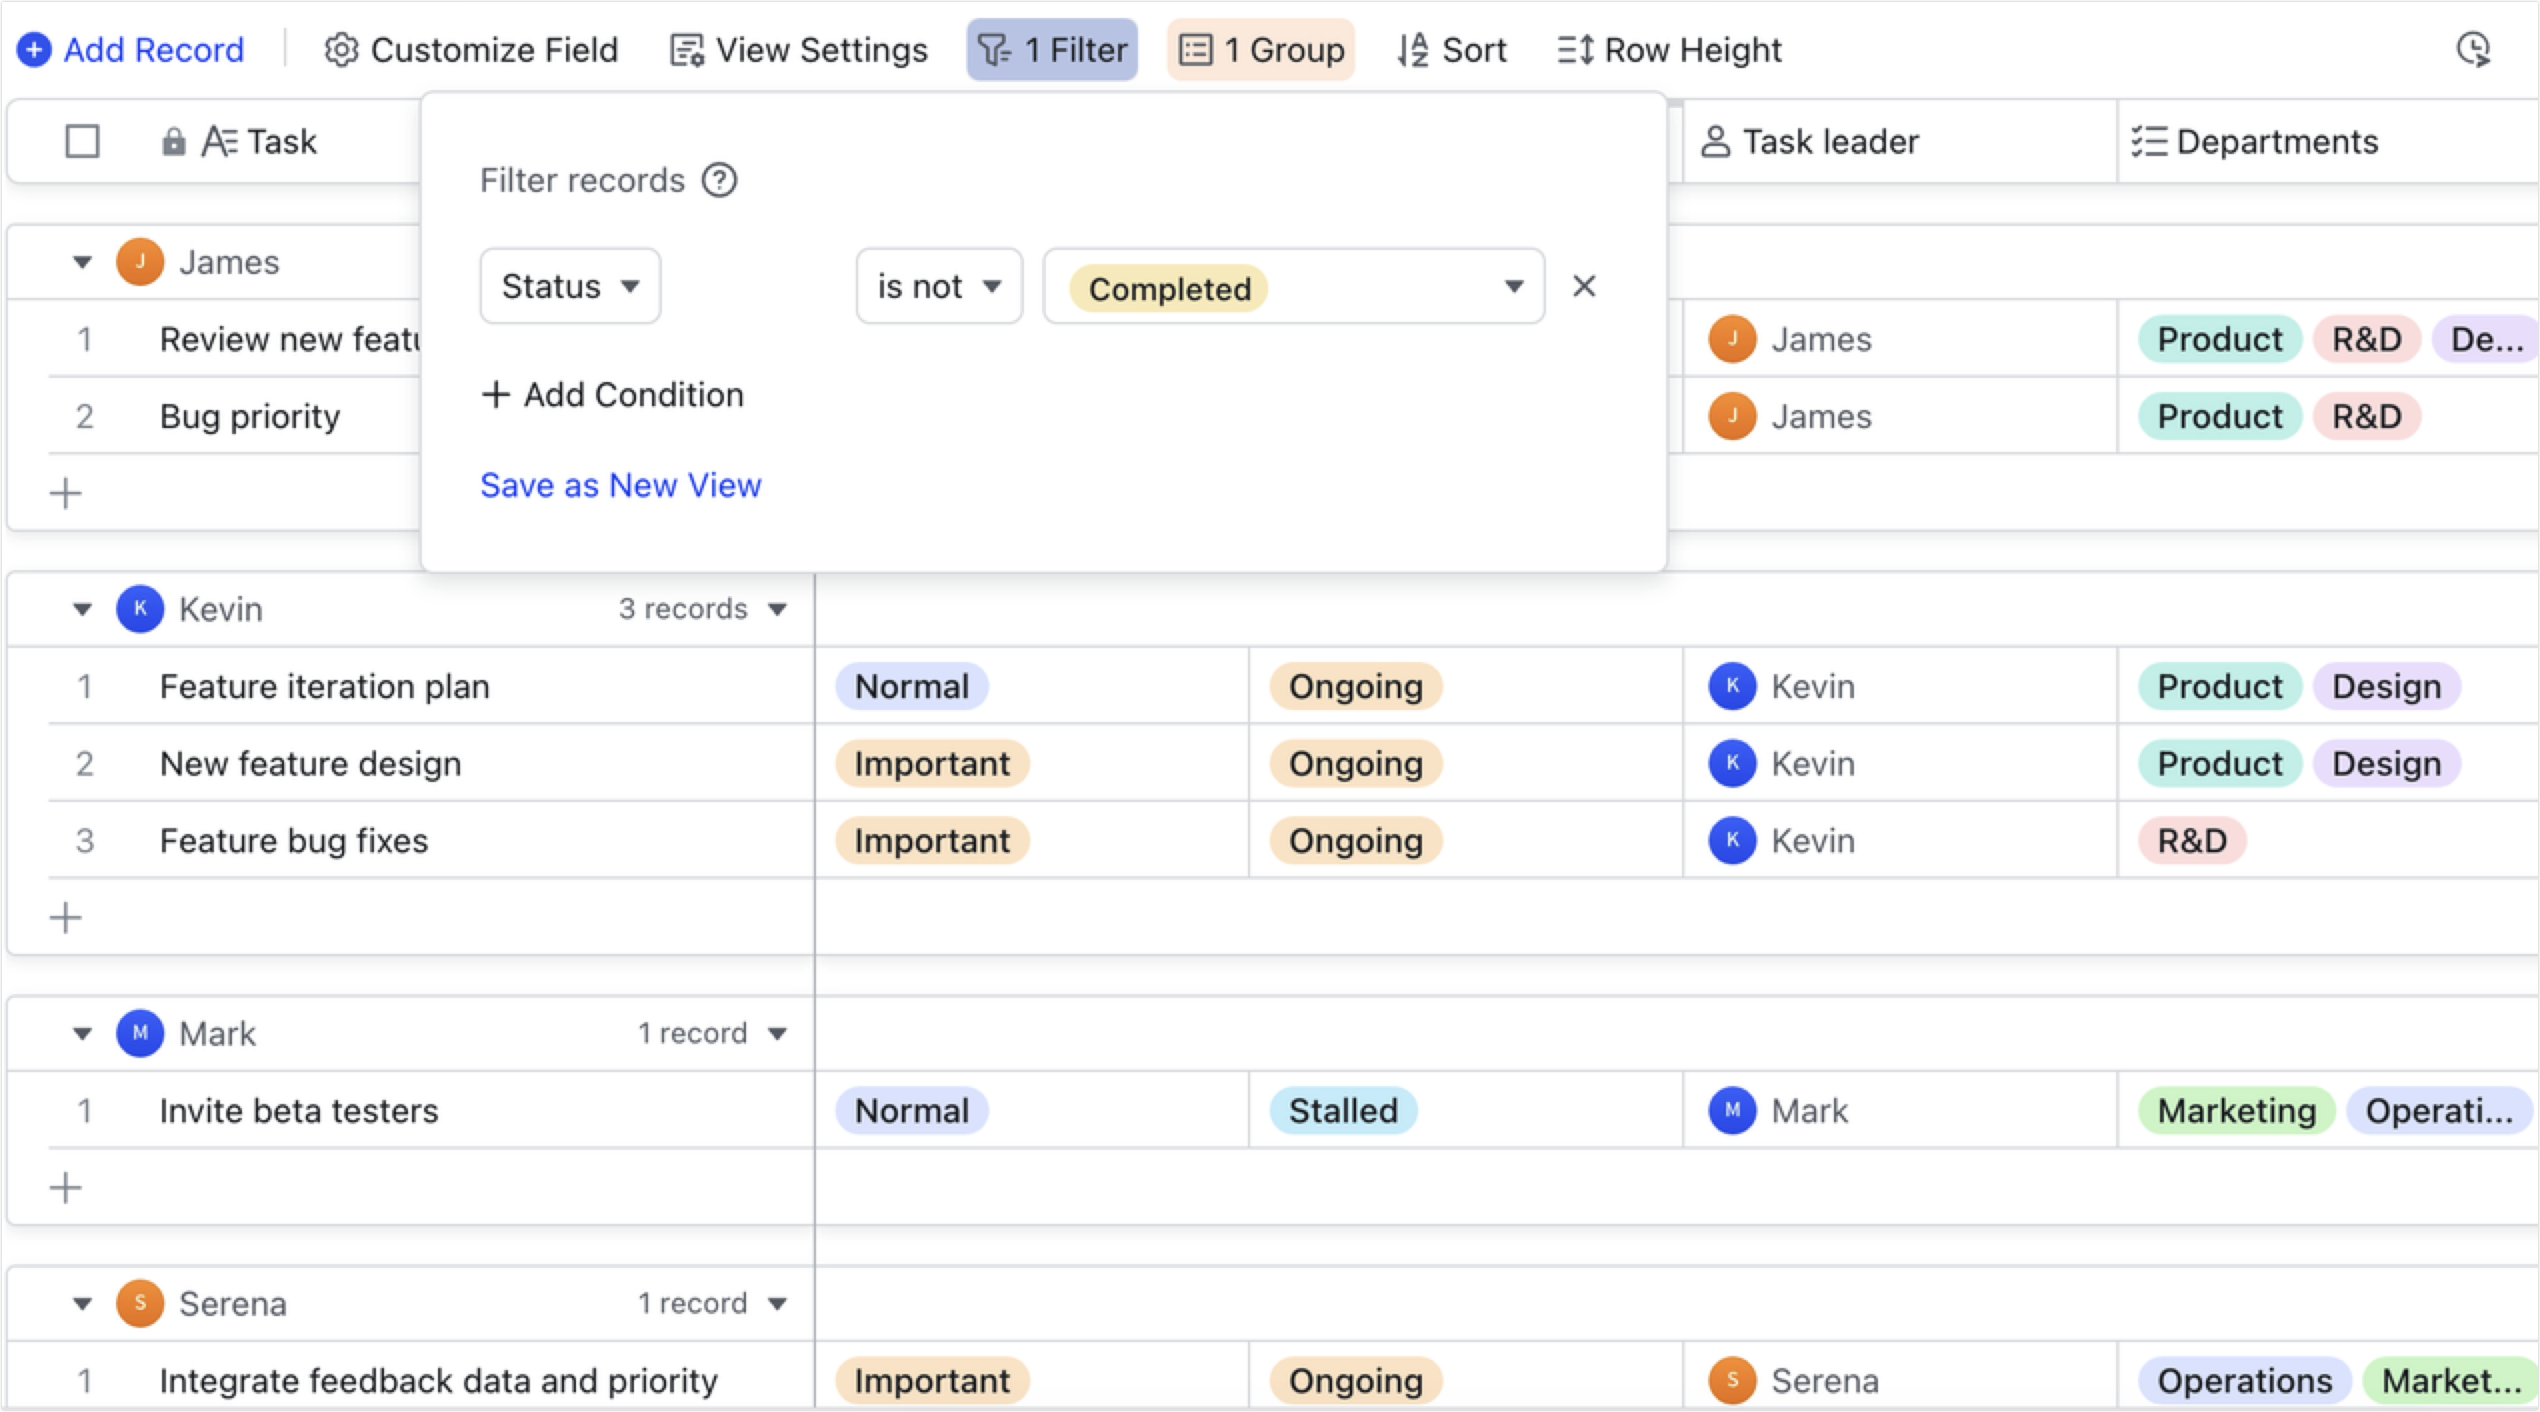Open Customize Field settings
The height and width of the screenshot is (1412, 2540).
(471, 49)
